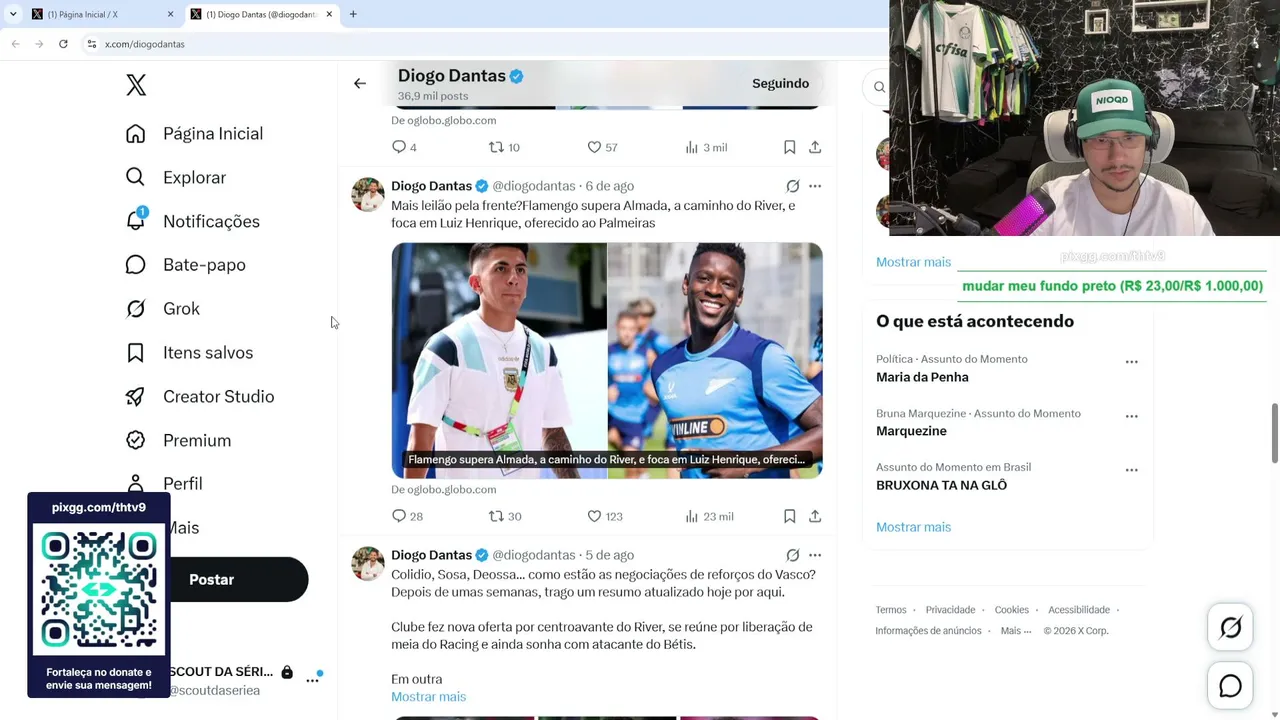Open Premium verified badge icon
1280x720 pixels.
click(x=136, y=440)
